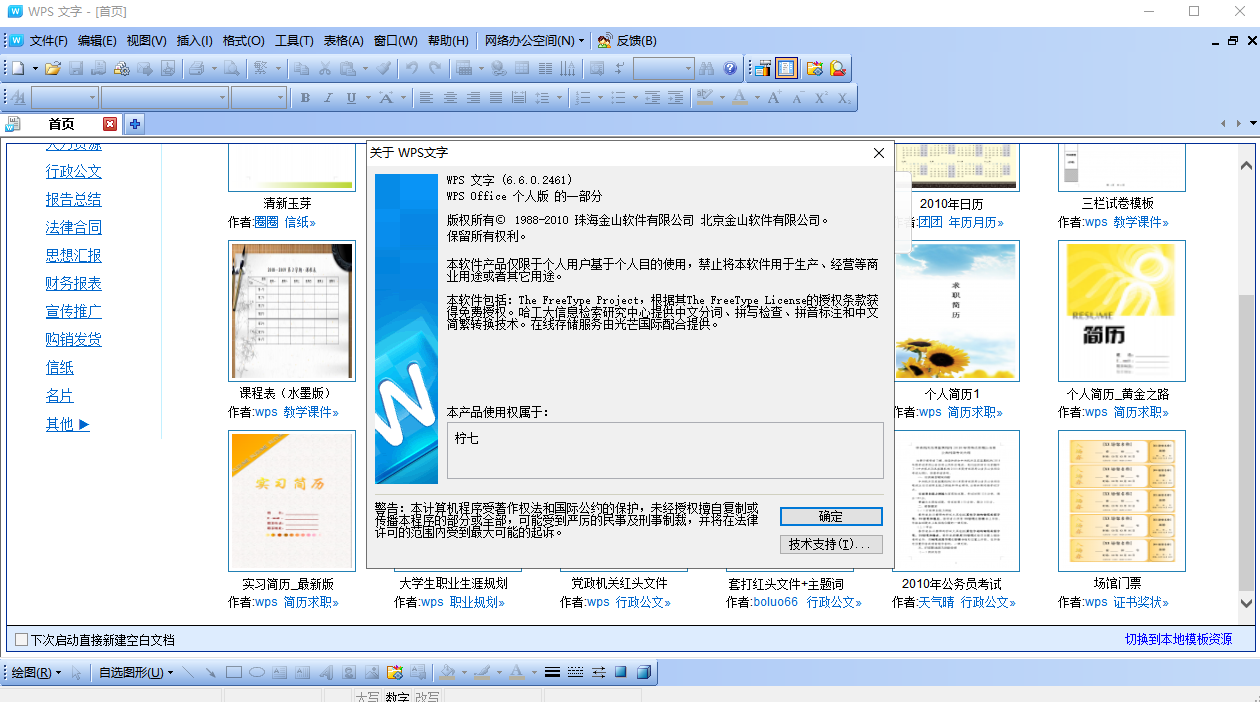Click the Save icon in toolbar
This screenshot has width=1260, height=702.
76,68
